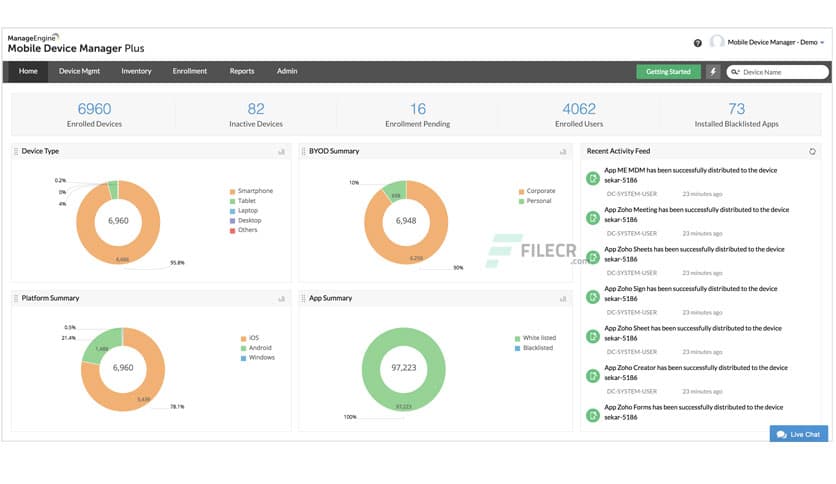Click the Zoho Sheet activity status icon
Image resolution: width=836 pixels, height=484 pixels.
(x=593, y=336)
